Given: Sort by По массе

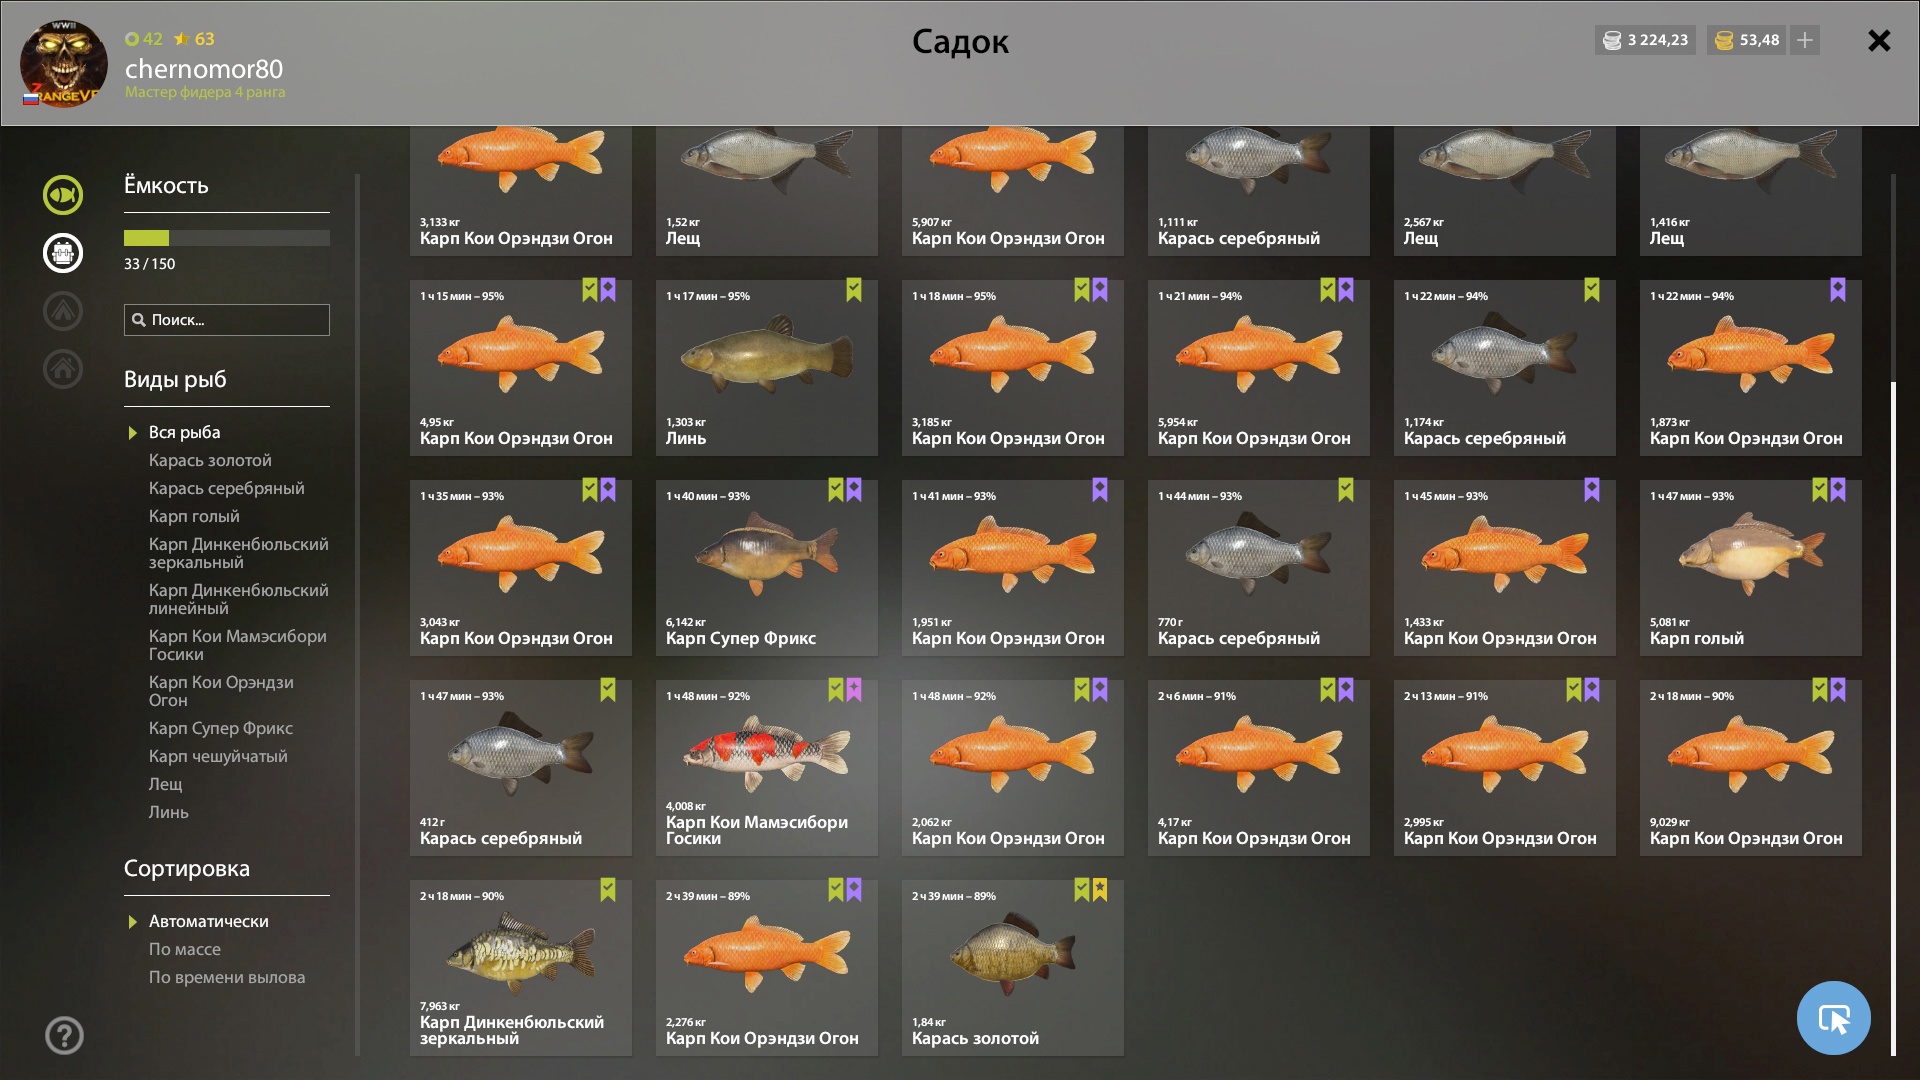Looking at the screenshot, I should [x=185, y=949].
